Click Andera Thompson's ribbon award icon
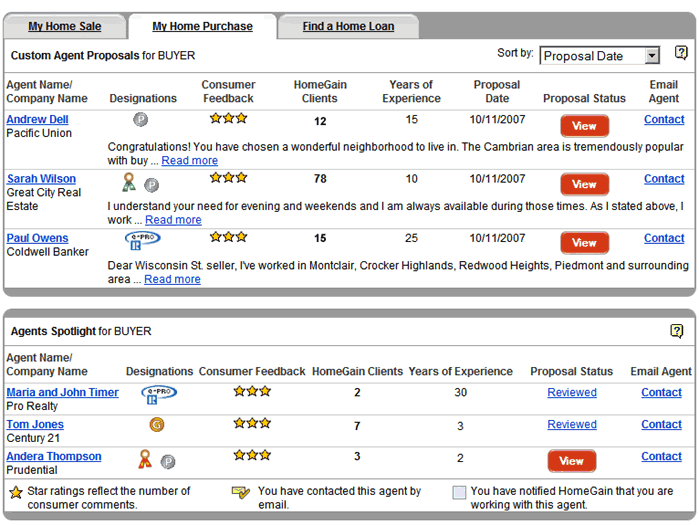The height and width of the screenshot is (525, 699). click(x=145, y=460)
